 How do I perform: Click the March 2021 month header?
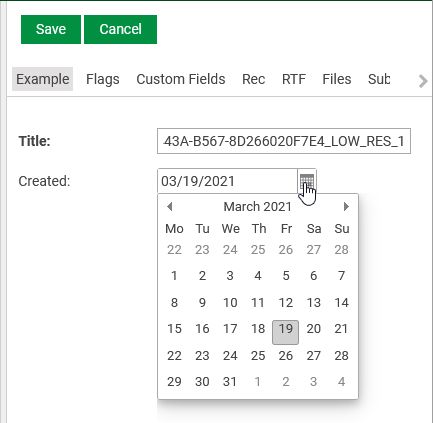pyautogui.click(x=258, y=207)
